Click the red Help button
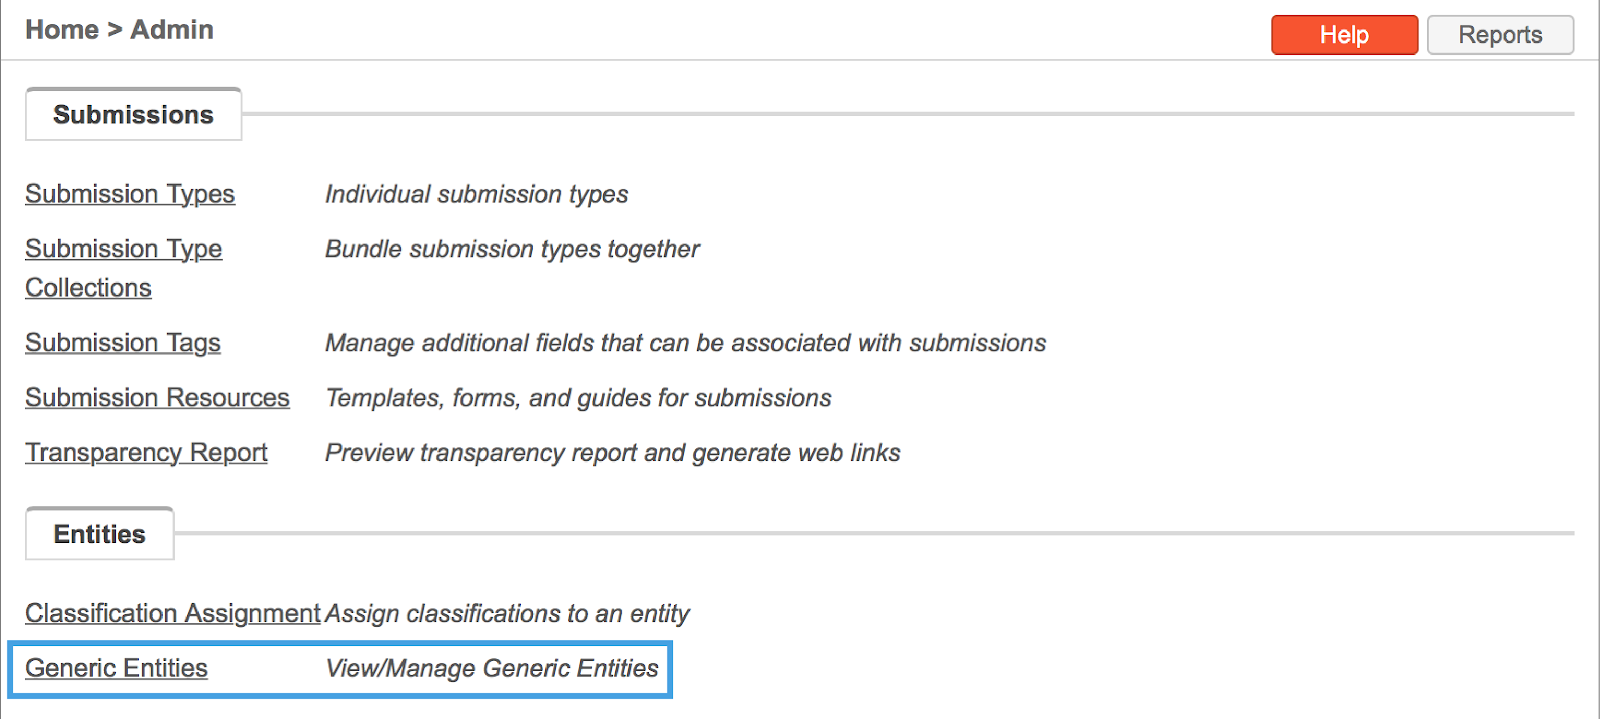 (1344, 35)
